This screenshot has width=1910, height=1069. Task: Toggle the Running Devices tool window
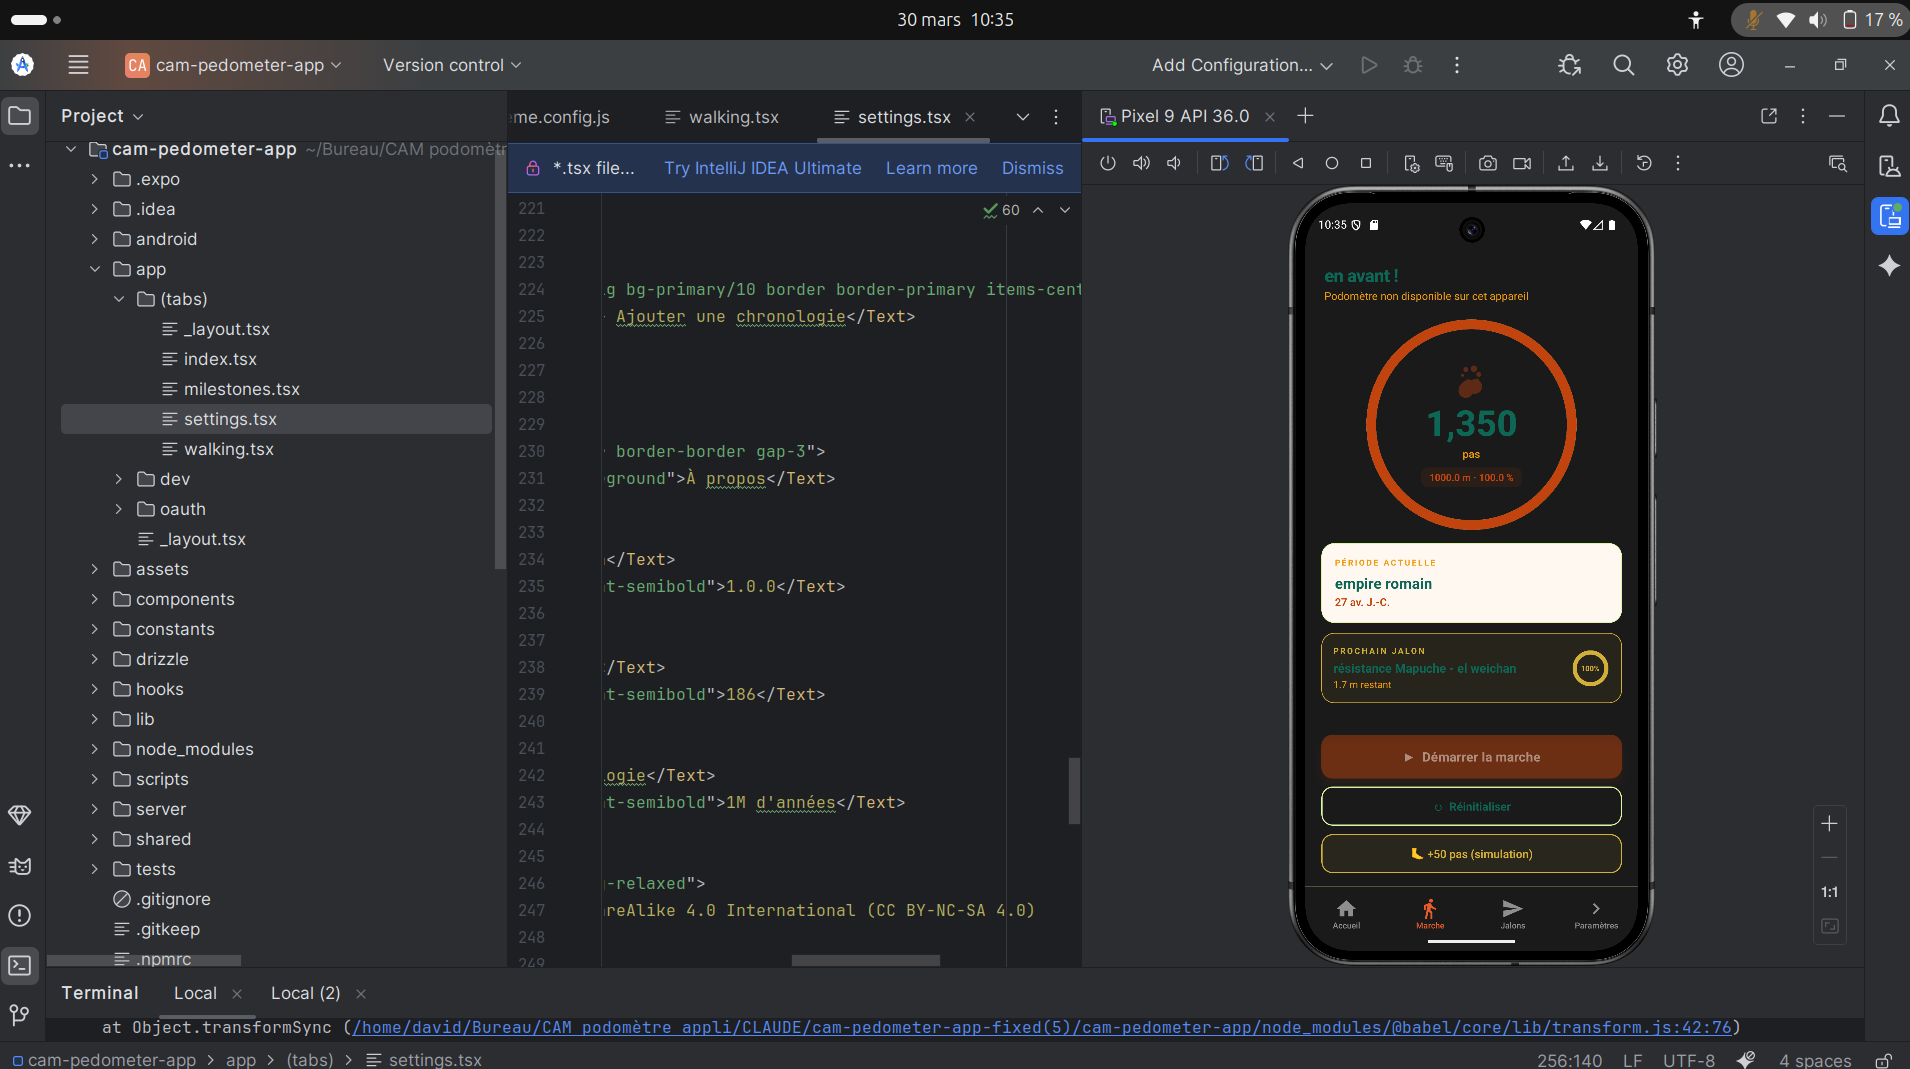pyautogui.click(x=1889, y=216)
